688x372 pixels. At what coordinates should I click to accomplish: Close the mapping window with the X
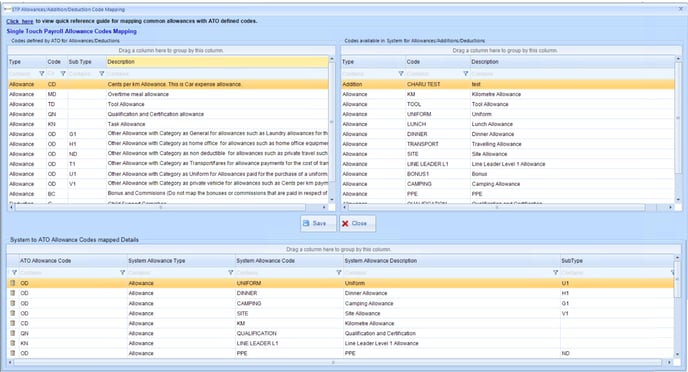[x=681, y=9]
